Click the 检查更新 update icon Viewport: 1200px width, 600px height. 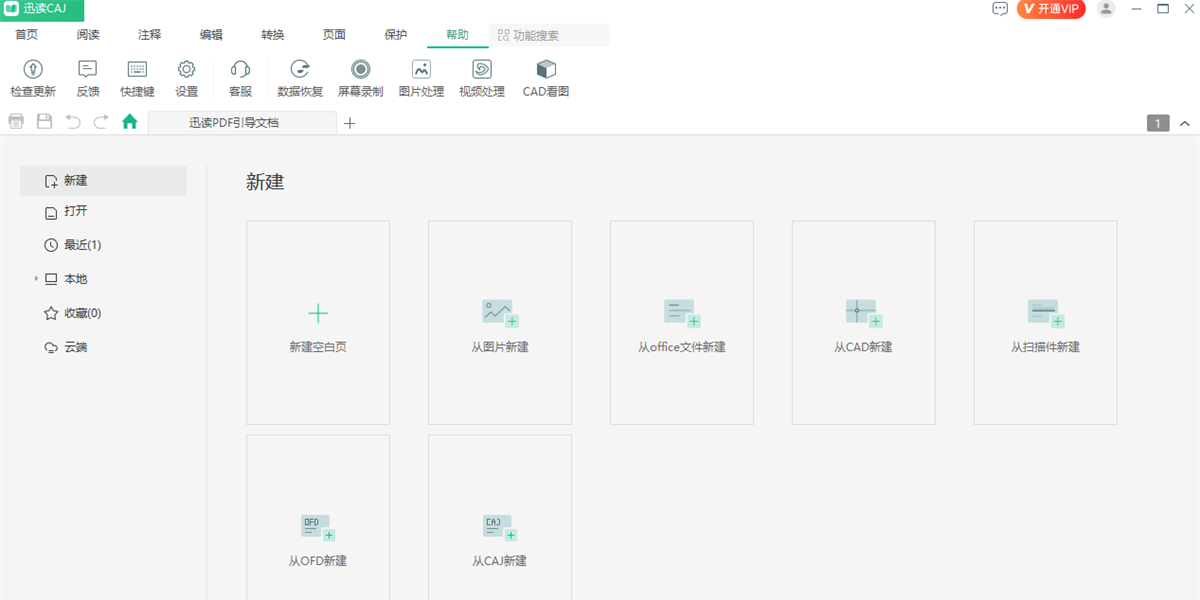pos(33,78)
